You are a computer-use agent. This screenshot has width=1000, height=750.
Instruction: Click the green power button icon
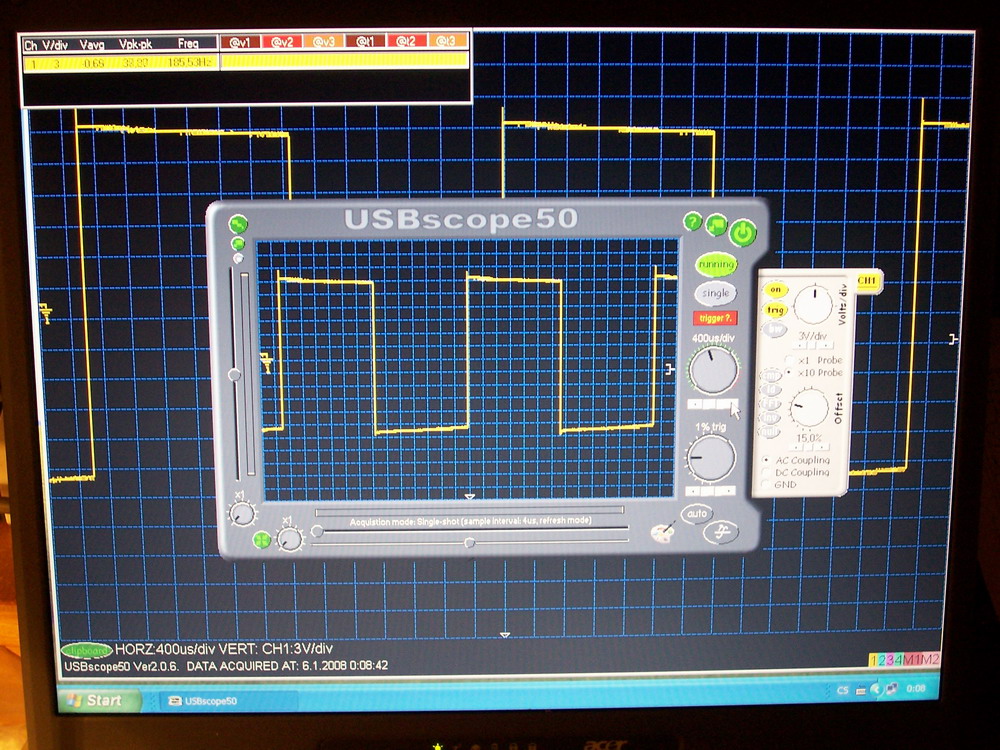[x=743, y=233]
